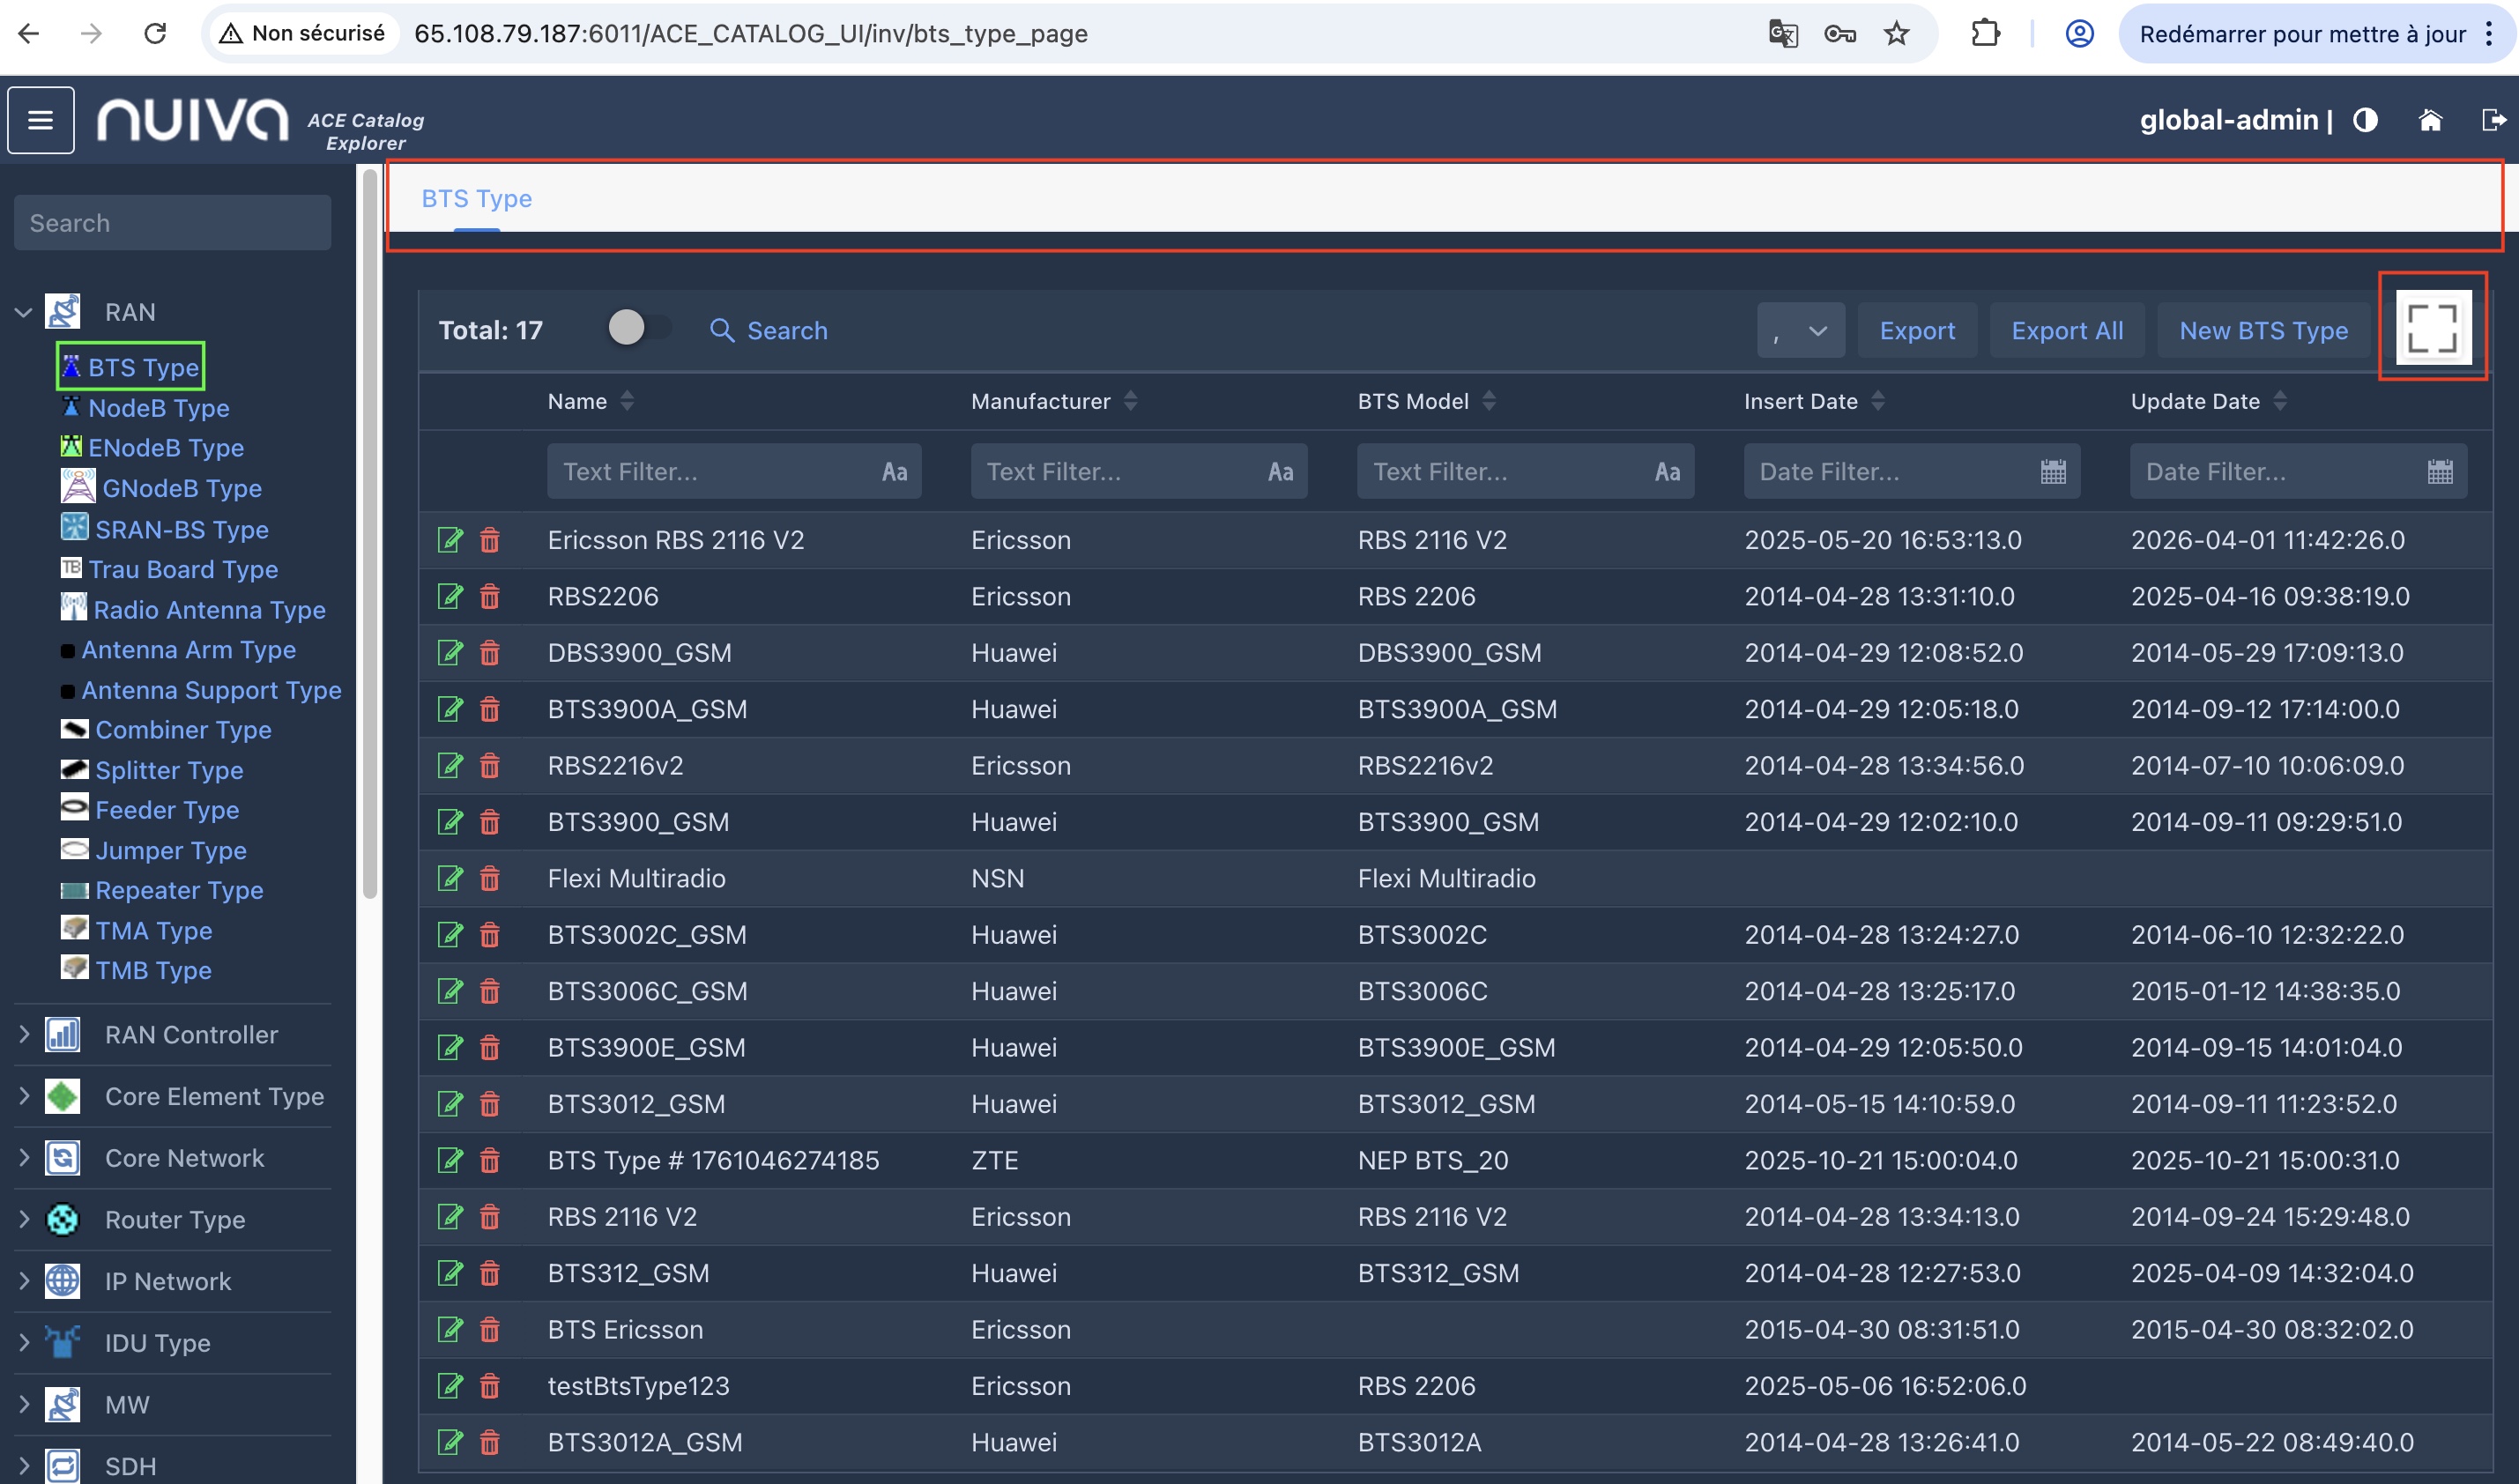Expand the Router Type tree node

click(x=24, y=1219)
